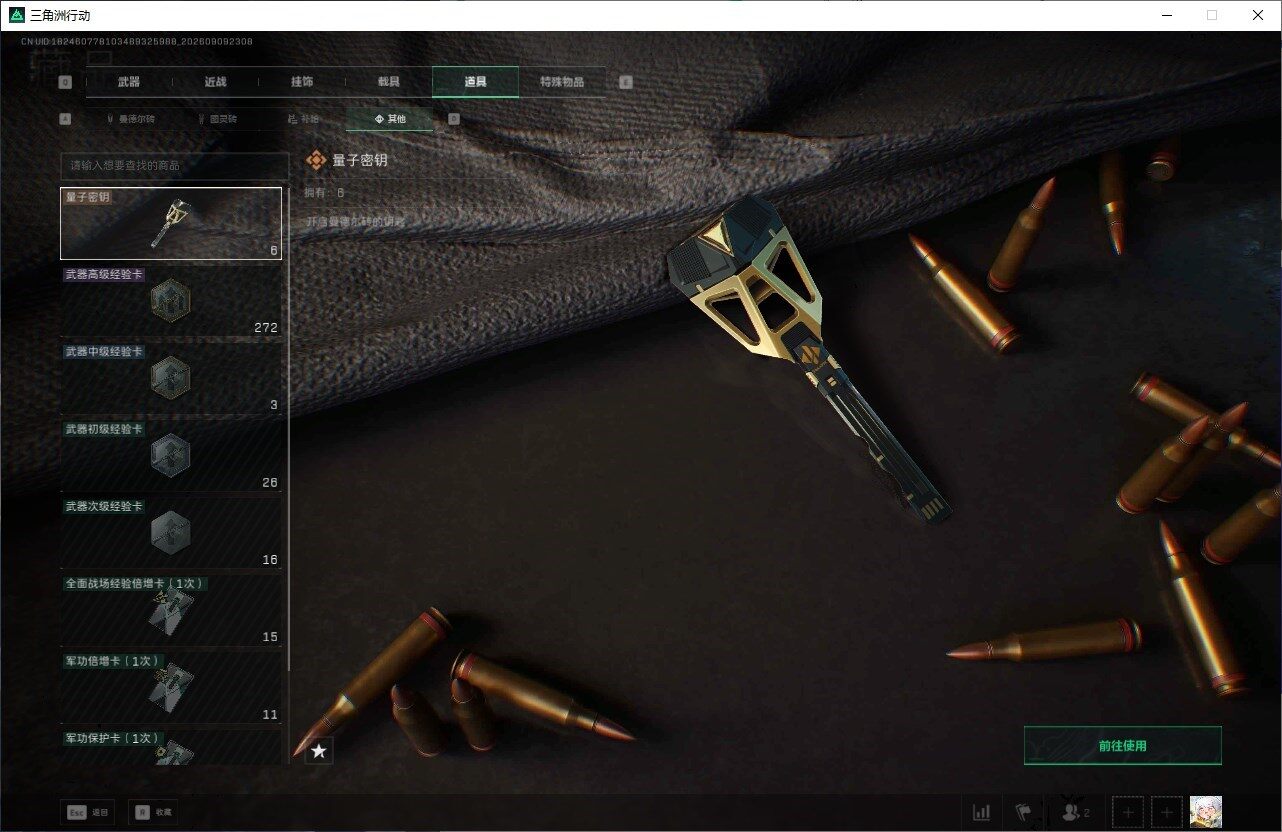The width and height of the screenshot is (1282, 832).
Task: Open the 武器 category tab
Action: (129, 82)
